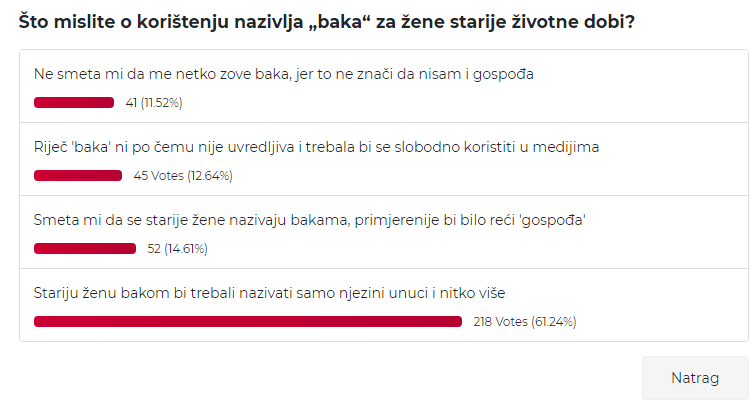Viewport: 756px width, 412px height.
Task: Click the first poll result row
Action: [x=384, y=86]
